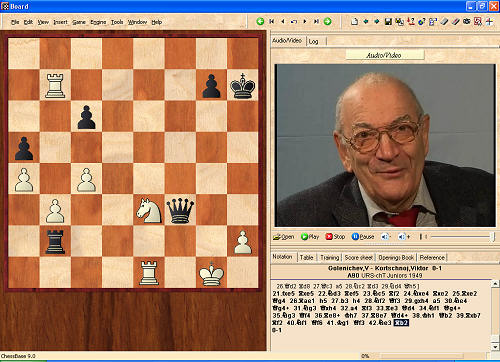Click the blue window layout icon
The image size is (500, 362).
pos(433,22)
